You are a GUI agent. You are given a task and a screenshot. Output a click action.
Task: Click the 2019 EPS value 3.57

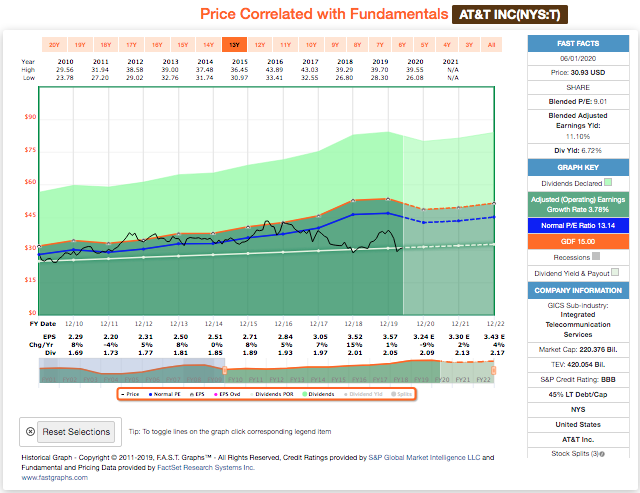click(x=390, y=337)
